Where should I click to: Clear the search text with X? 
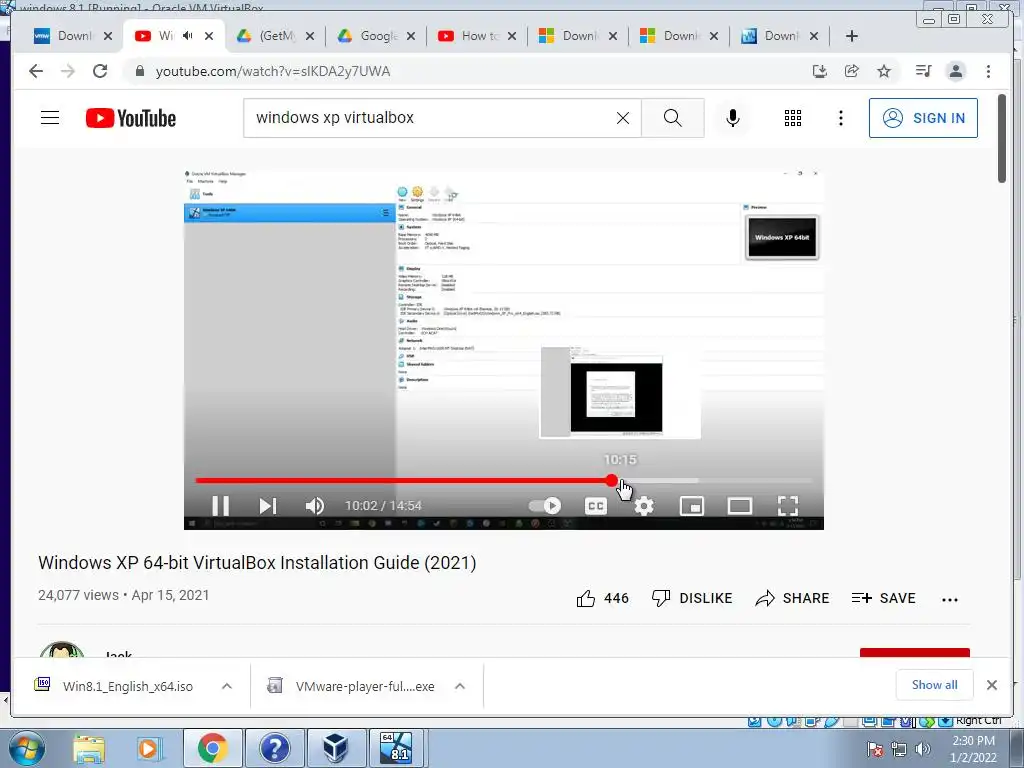623,118
